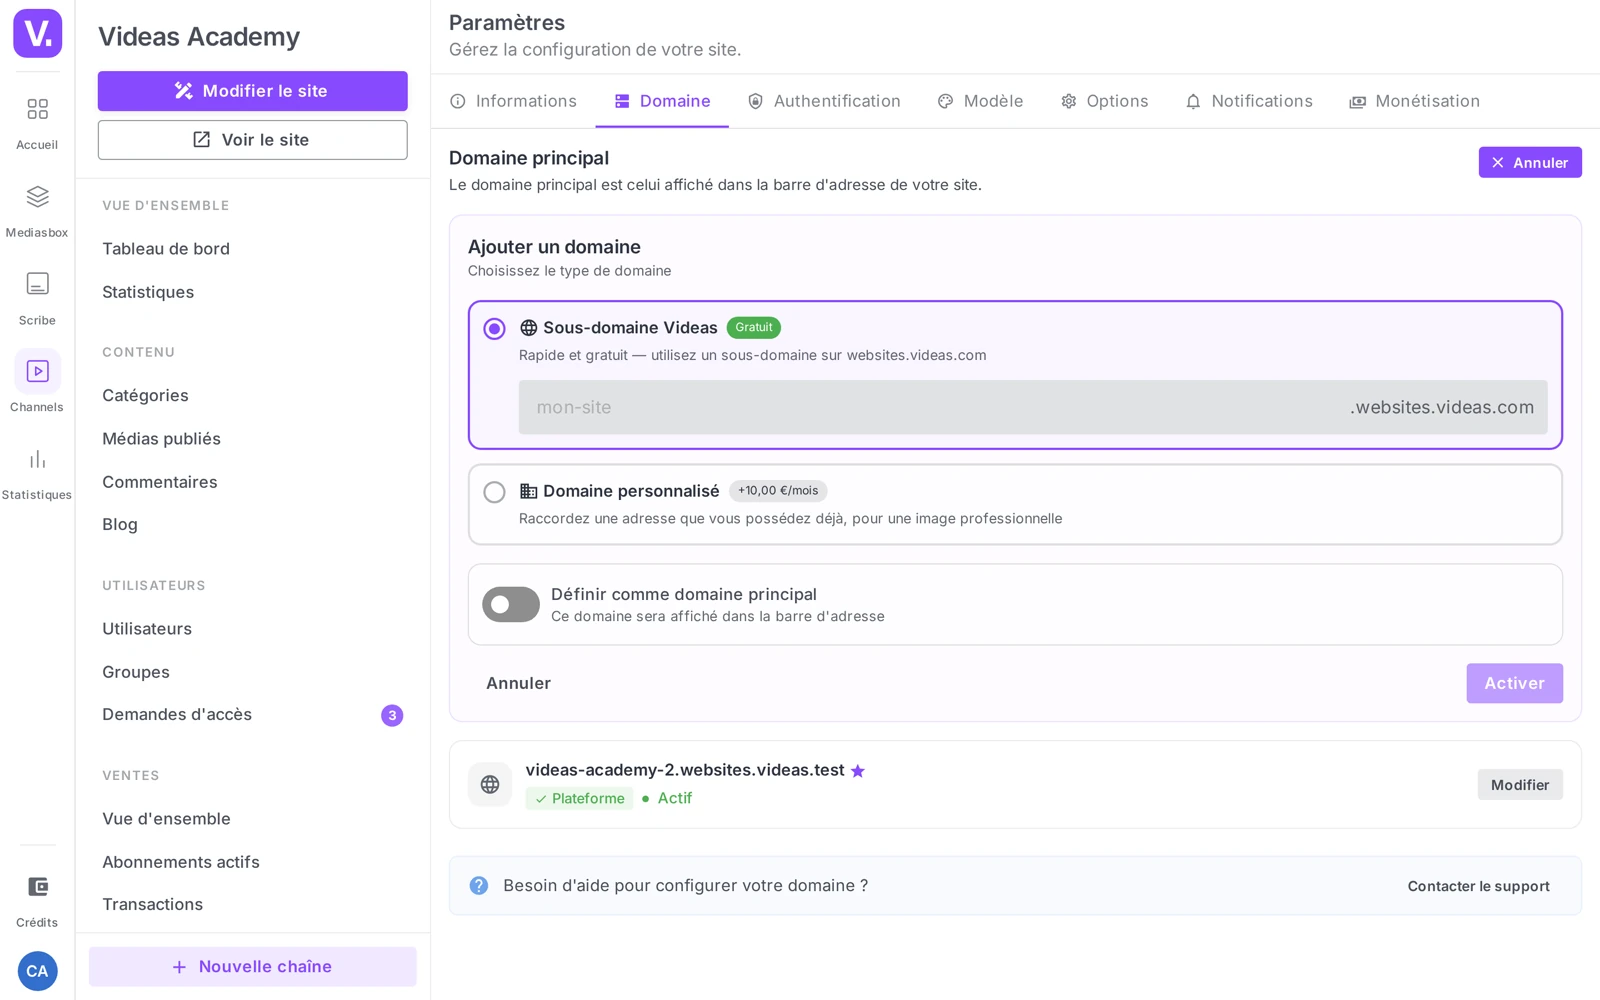
Task: Open the Notifications tab
Action: coord(1248,101)
